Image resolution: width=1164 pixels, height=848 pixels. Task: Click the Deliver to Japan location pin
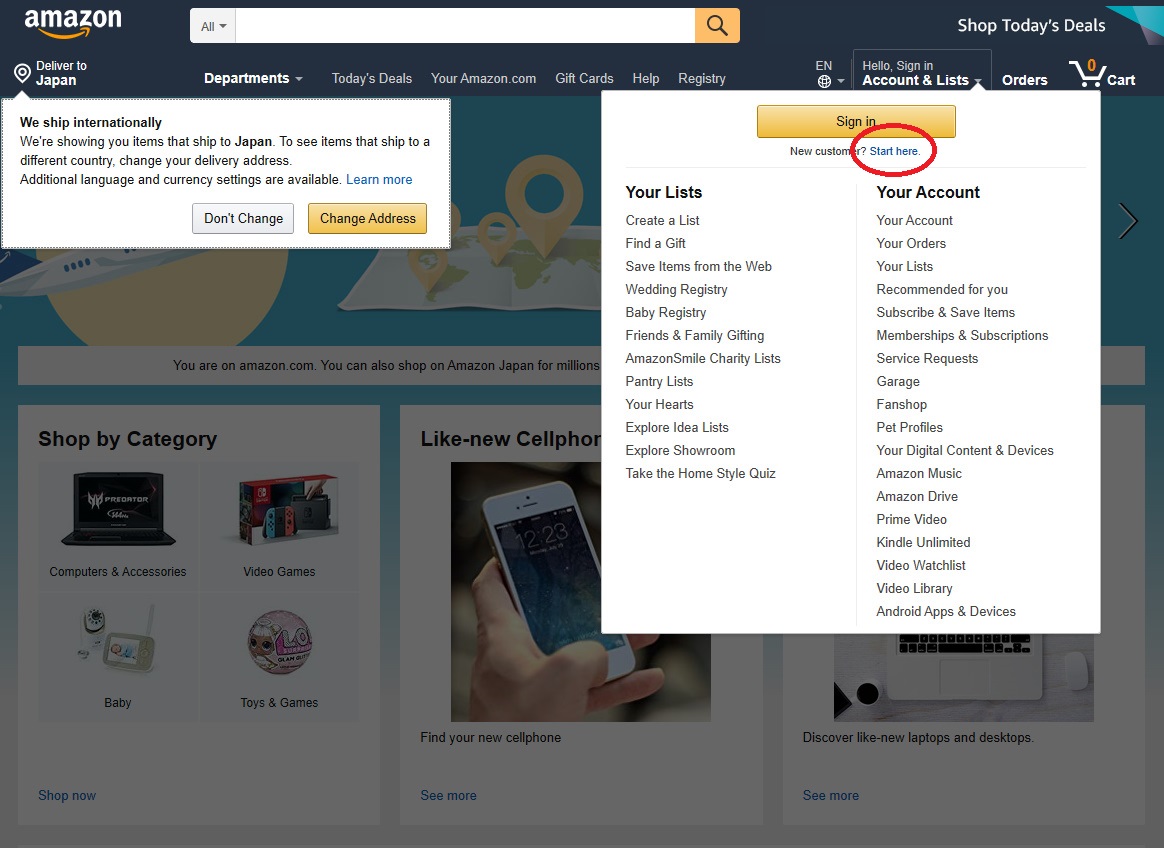click(x=22, y=74)
